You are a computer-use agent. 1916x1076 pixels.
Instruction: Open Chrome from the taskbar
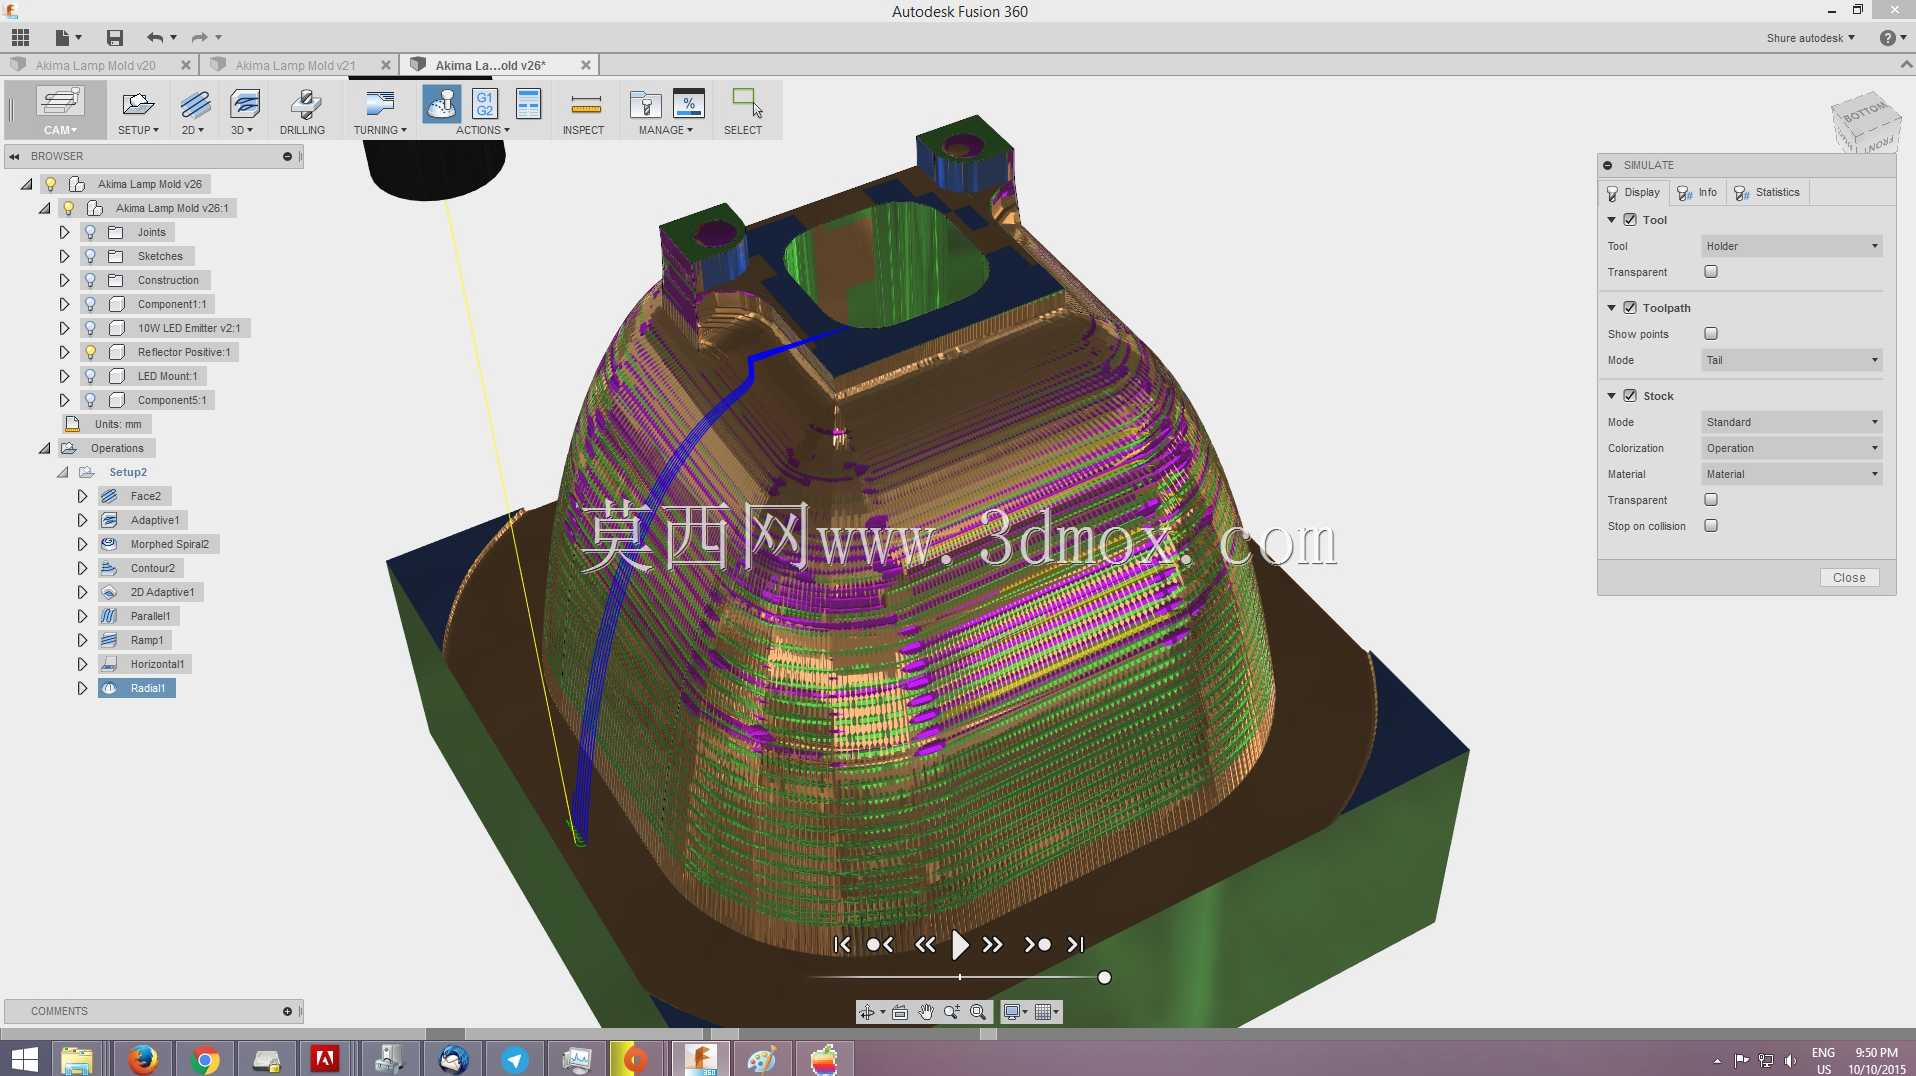coord(204,1059)
